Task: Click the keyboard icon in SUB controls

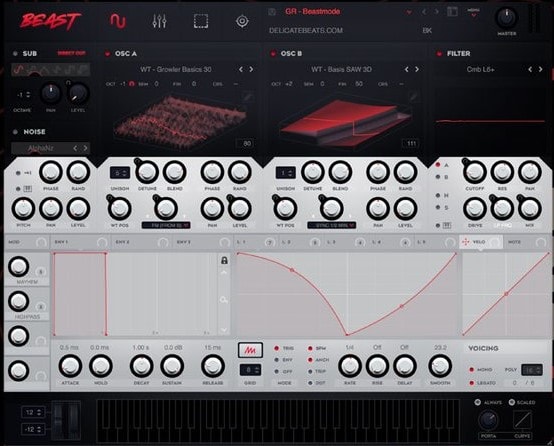Action: [x=28, y=189]
